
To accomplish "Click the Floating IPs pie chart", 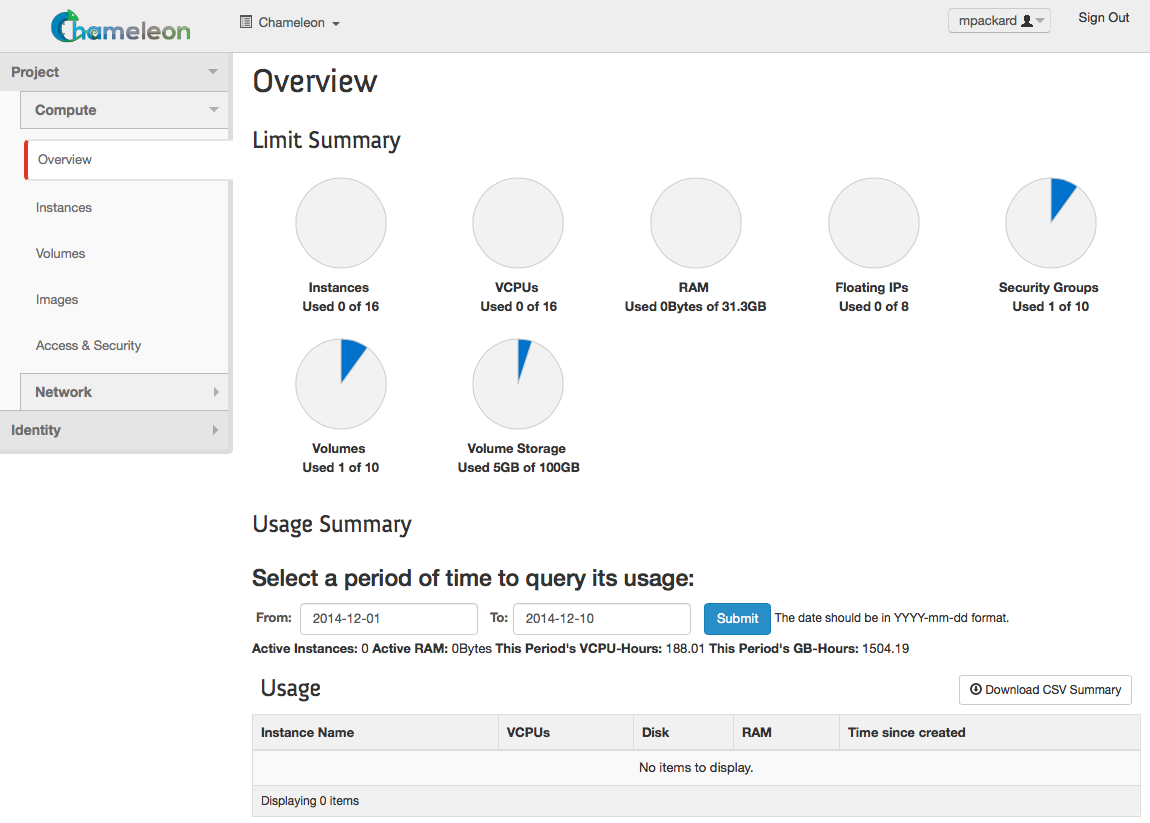I will (873, 222).
